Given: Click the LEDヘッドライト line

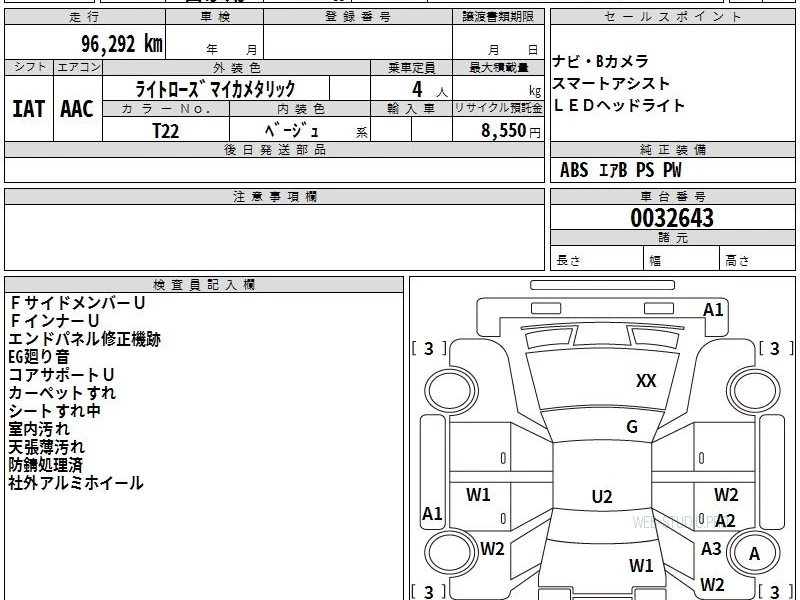Looking at the screenshot, I should 619,106.
